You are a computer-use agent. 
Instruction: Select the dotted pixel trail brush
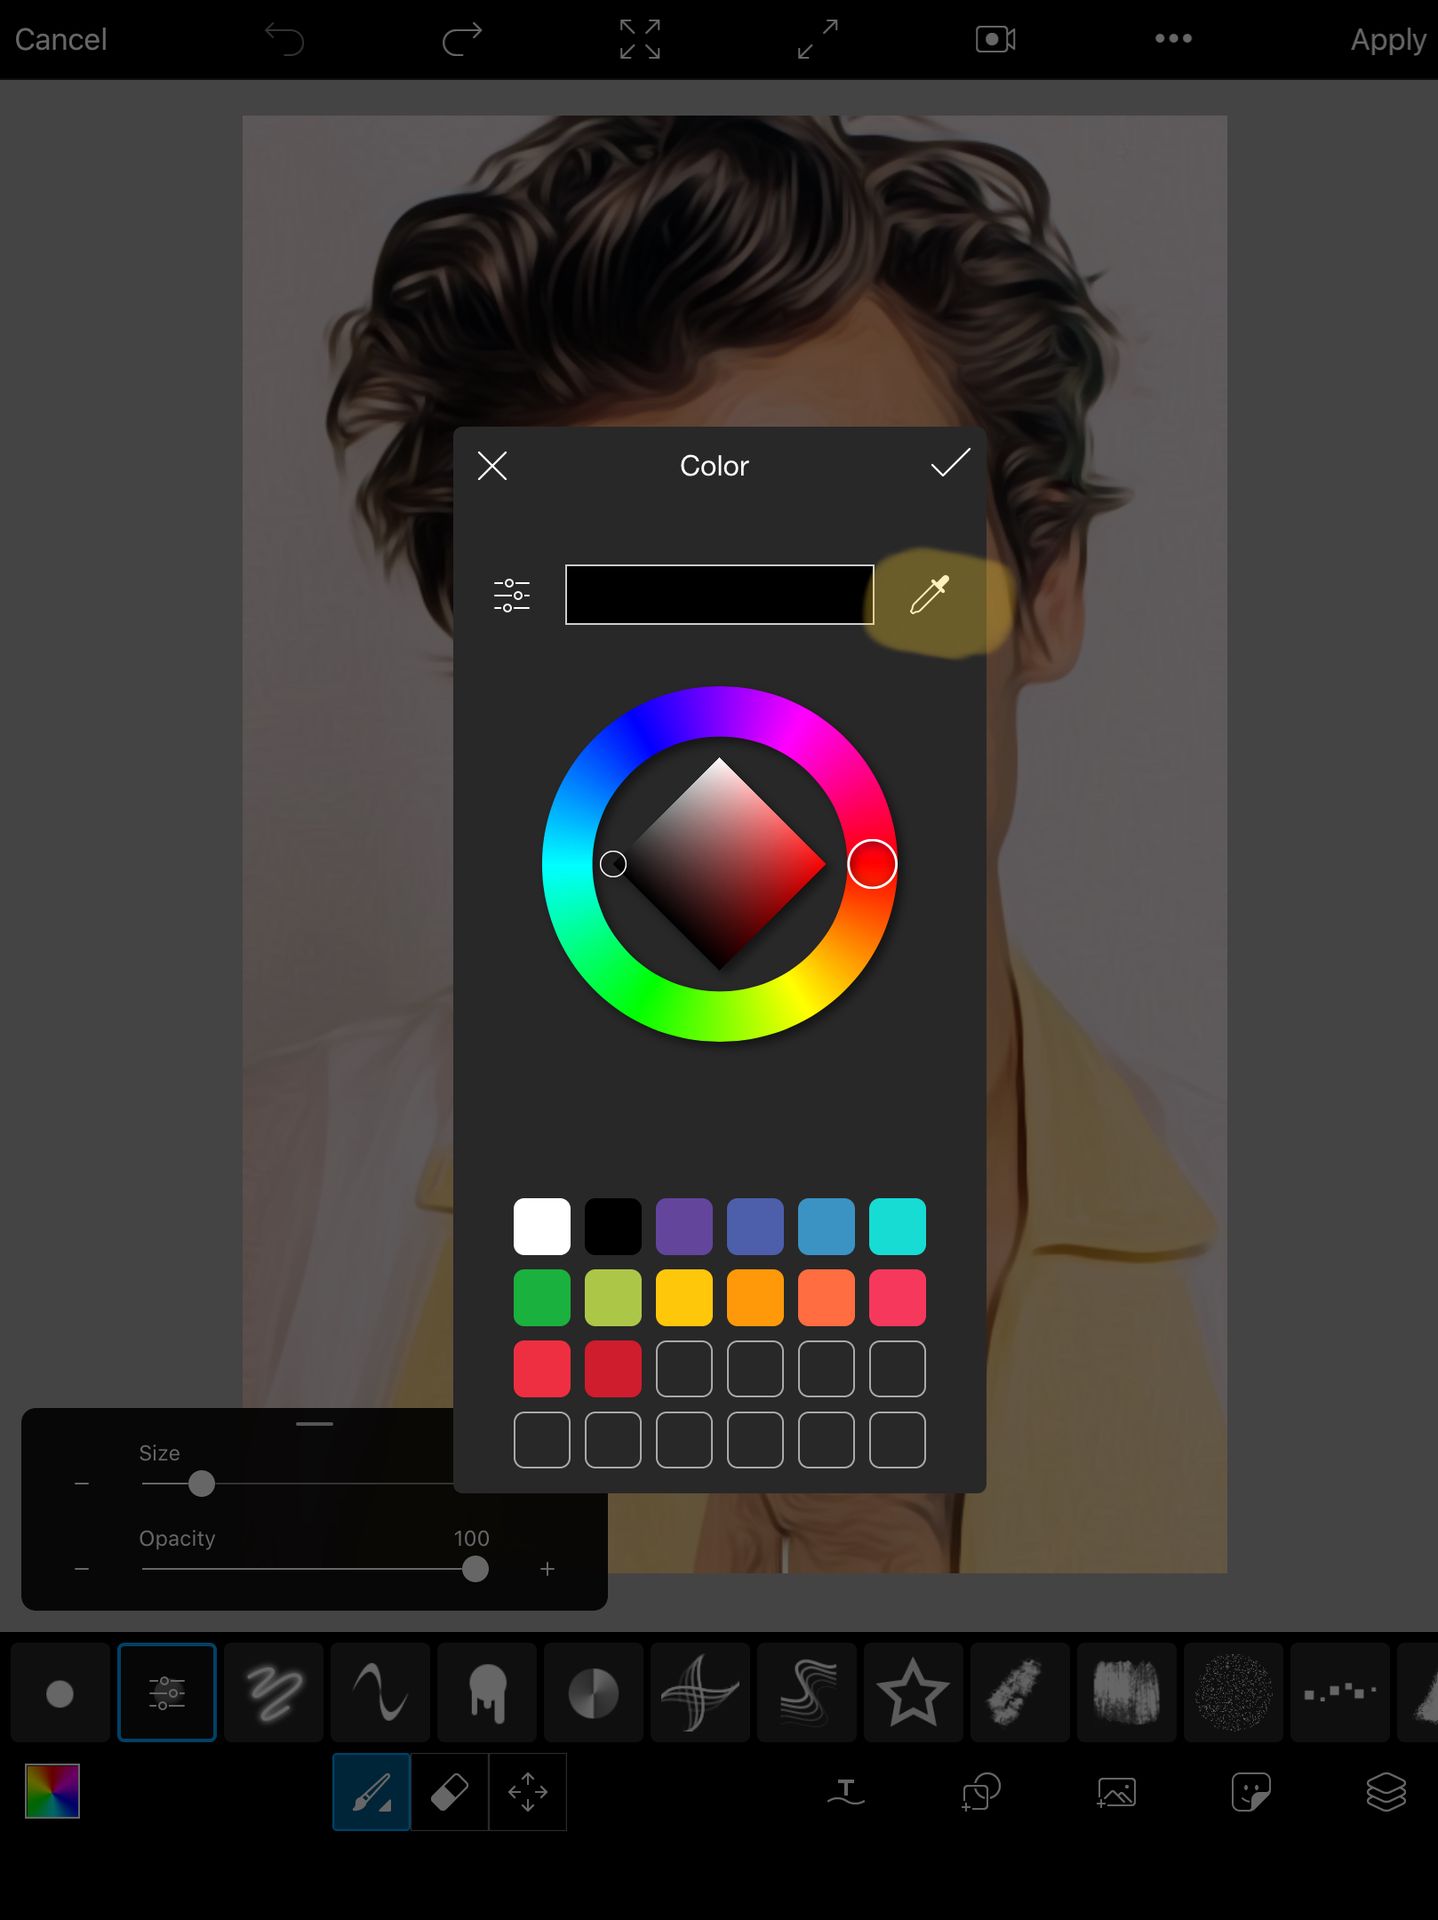point(1340,1693)
